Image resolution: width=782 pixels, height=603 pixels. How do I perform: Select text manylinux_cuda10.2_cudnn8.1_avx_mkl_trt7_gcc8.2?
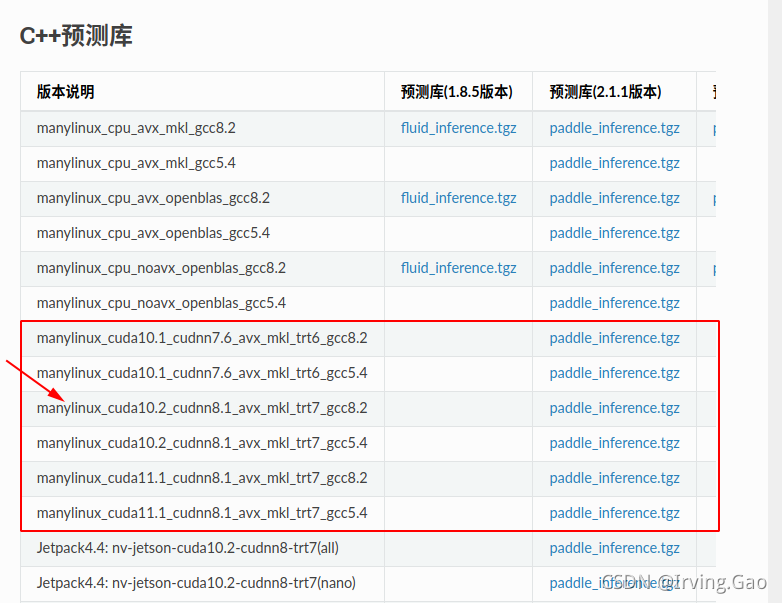202,408
